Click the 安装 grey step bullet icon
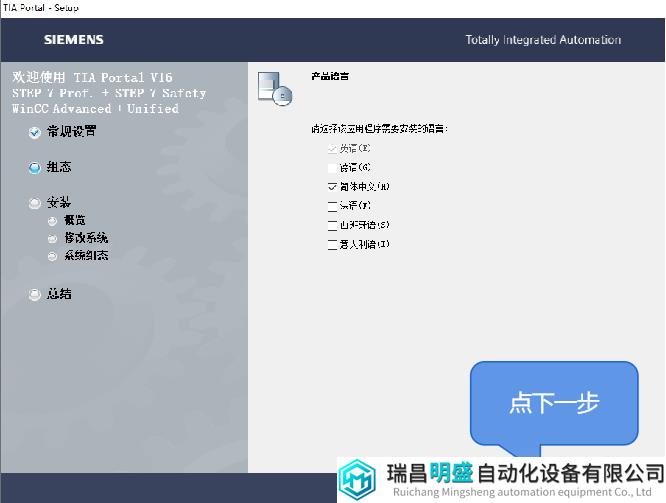This screenshot has width=666, height=503. click(x=34, y=203)
